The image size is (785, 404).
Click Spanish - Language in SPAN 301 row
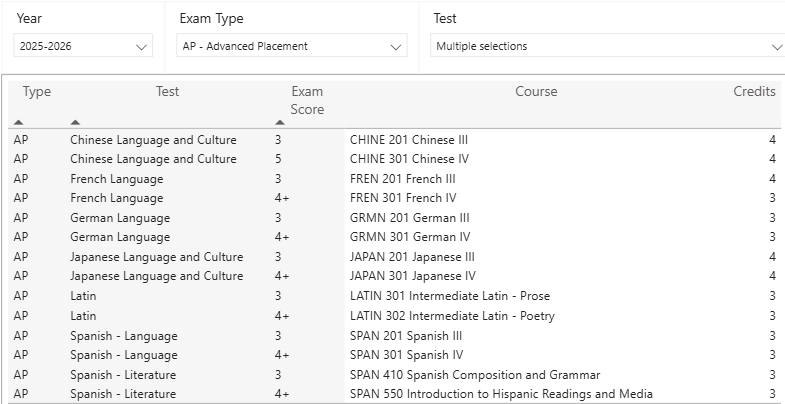point(124,355)
